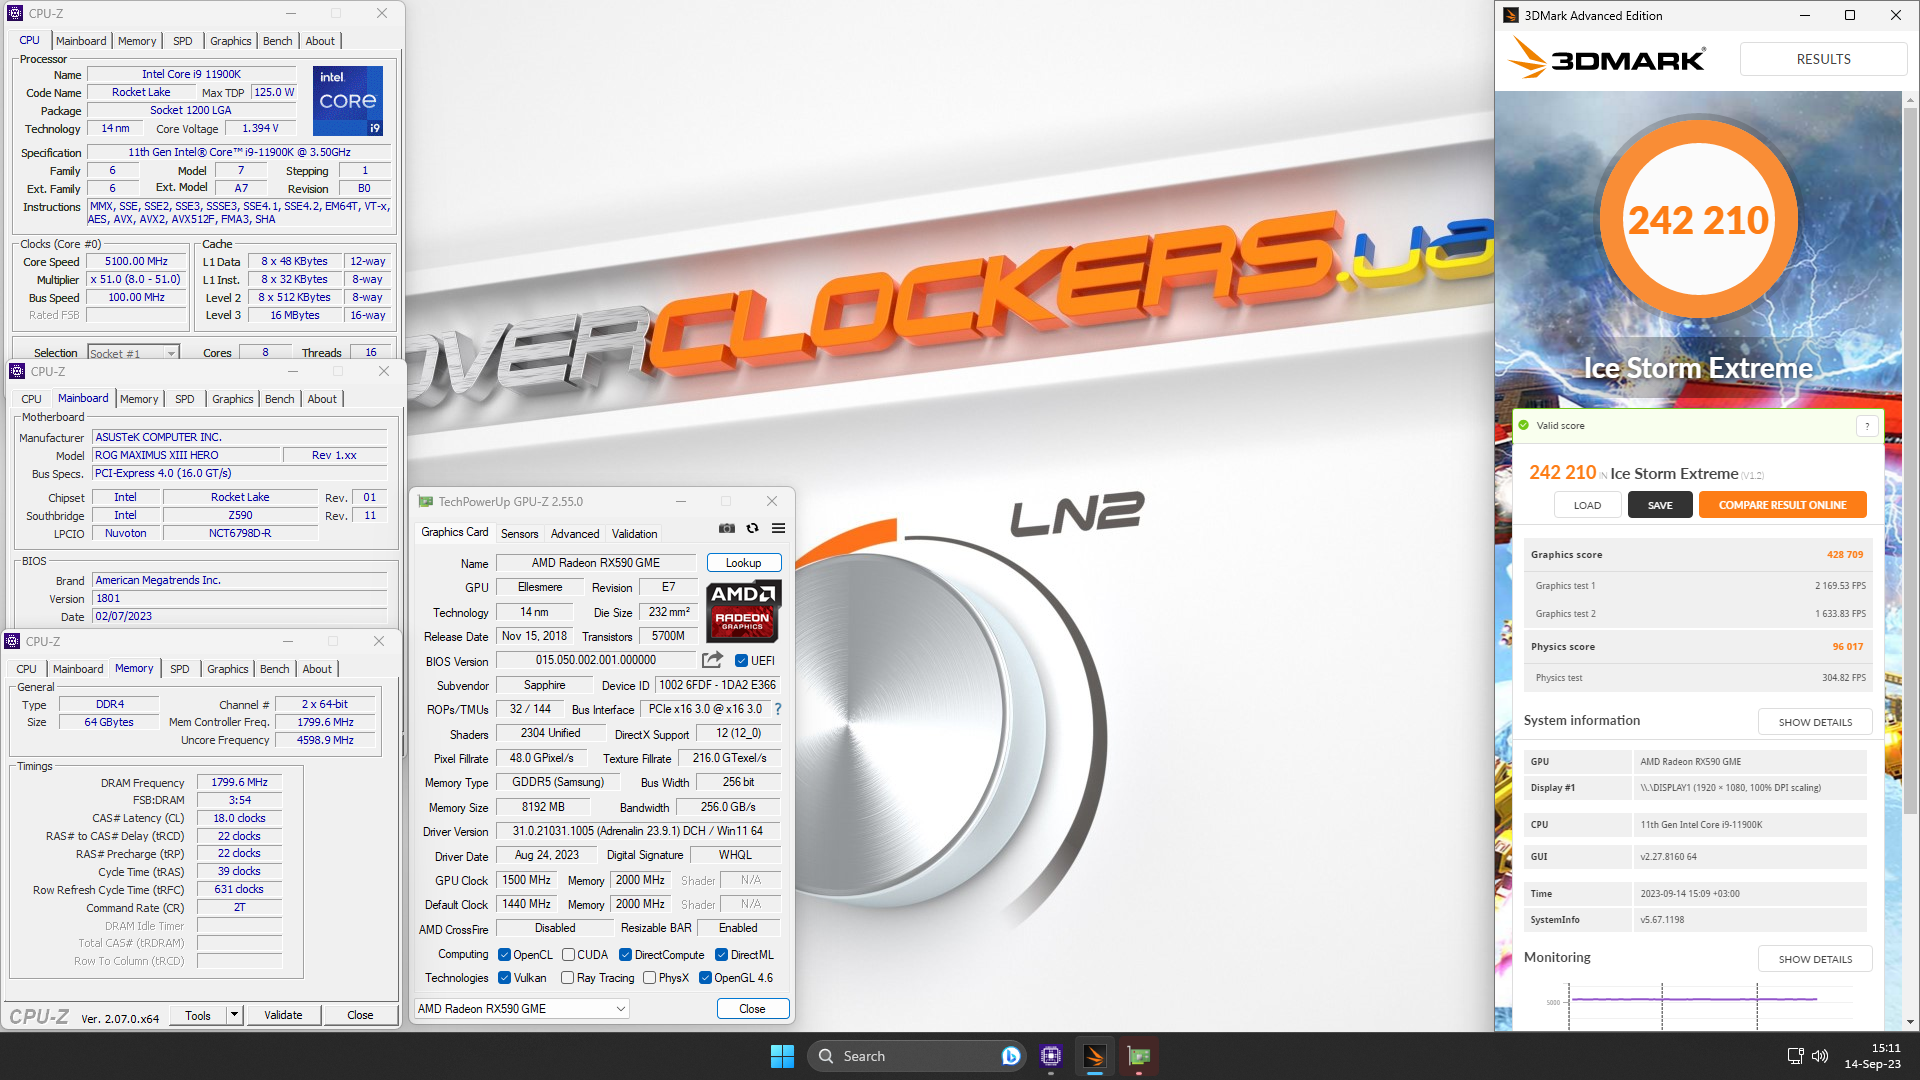Viewport: 1920px width, 1080px height.
Task: Click the Tools button in CPU-Z
Action: coord(198,1015)
